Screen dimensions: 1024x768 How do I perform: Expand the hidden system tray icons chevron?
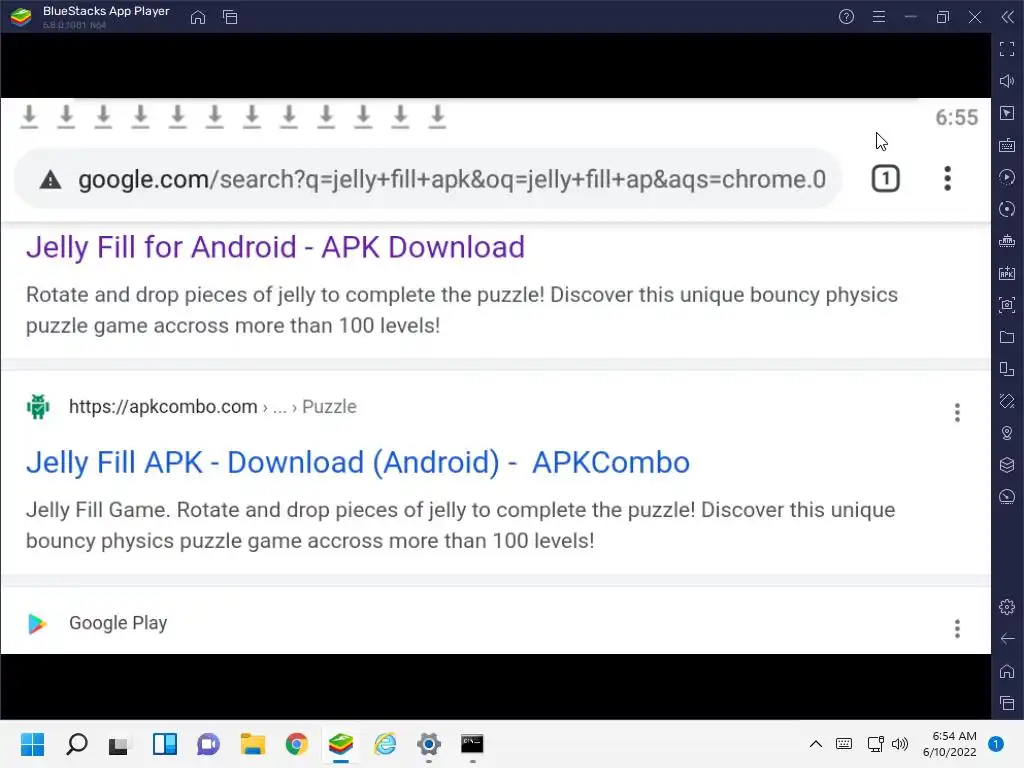pos(816,744)
